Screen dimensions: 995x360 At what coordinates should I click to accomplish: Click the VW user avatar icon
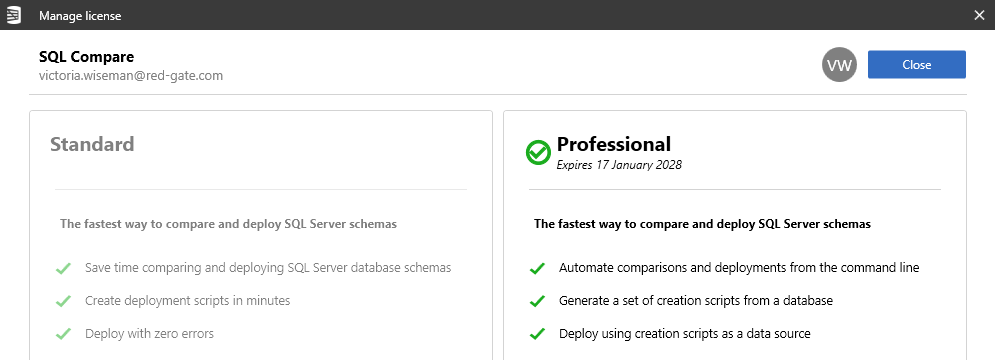tap(839, 65)
